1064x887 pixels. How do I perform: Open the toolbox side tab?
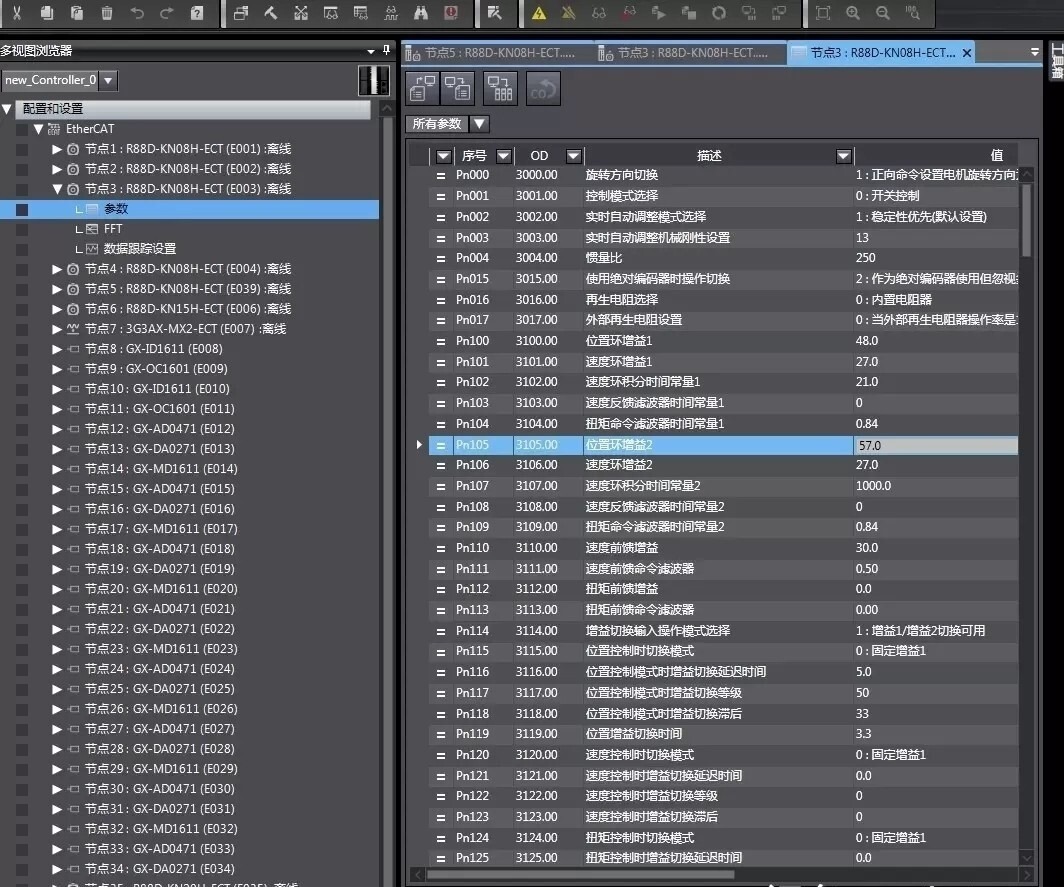(x=1056, y=61)
